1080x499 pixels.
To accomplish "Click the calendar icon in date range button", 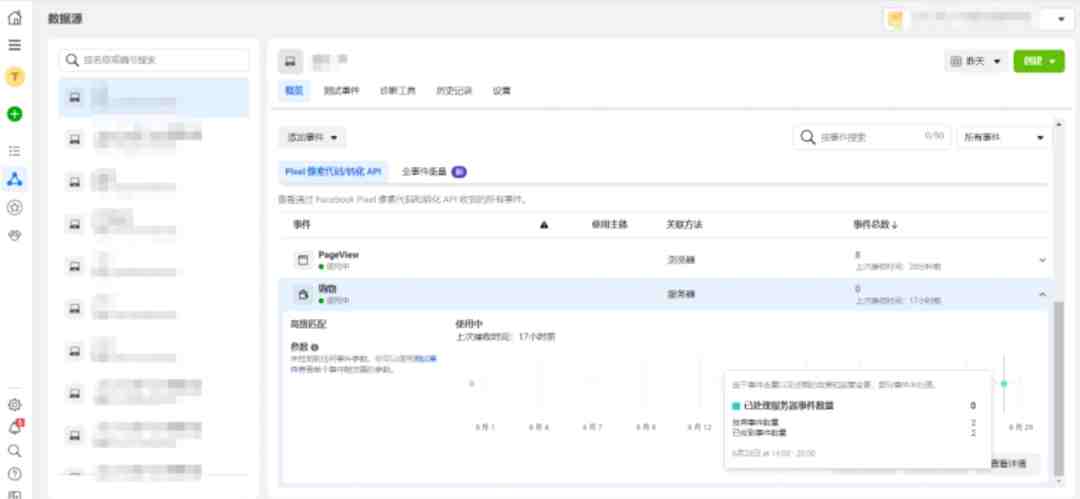I will pyautogui.click(x=956, y=61).
